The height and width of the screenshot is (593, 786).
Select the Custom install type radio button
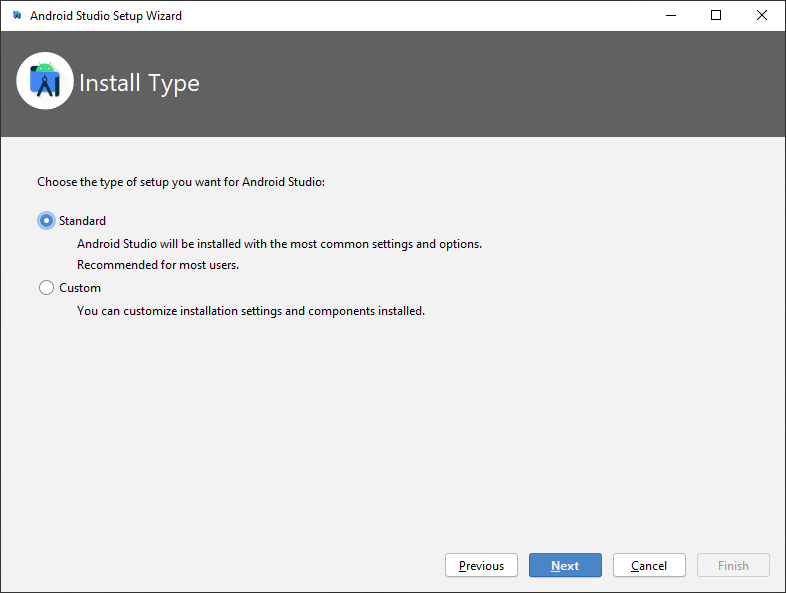[x=46, y=288]
